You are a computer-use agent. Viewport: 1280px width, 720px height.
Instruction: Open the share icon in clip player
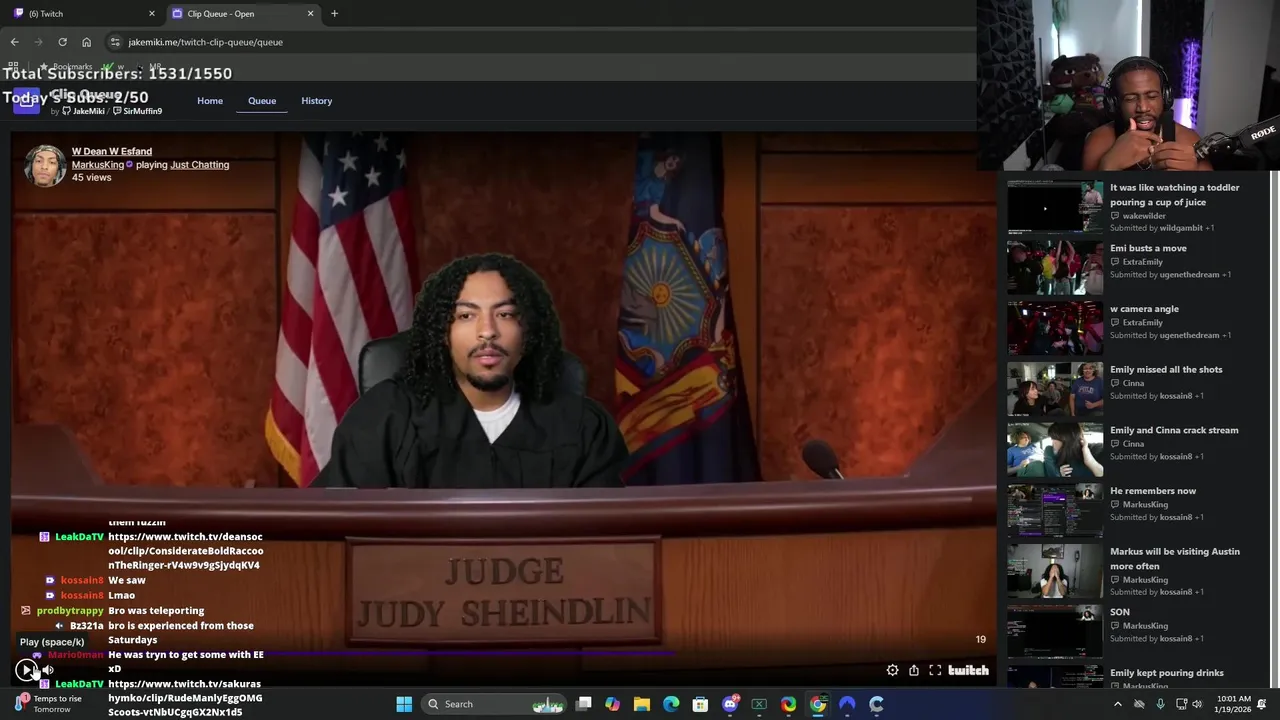click(914, 670)
